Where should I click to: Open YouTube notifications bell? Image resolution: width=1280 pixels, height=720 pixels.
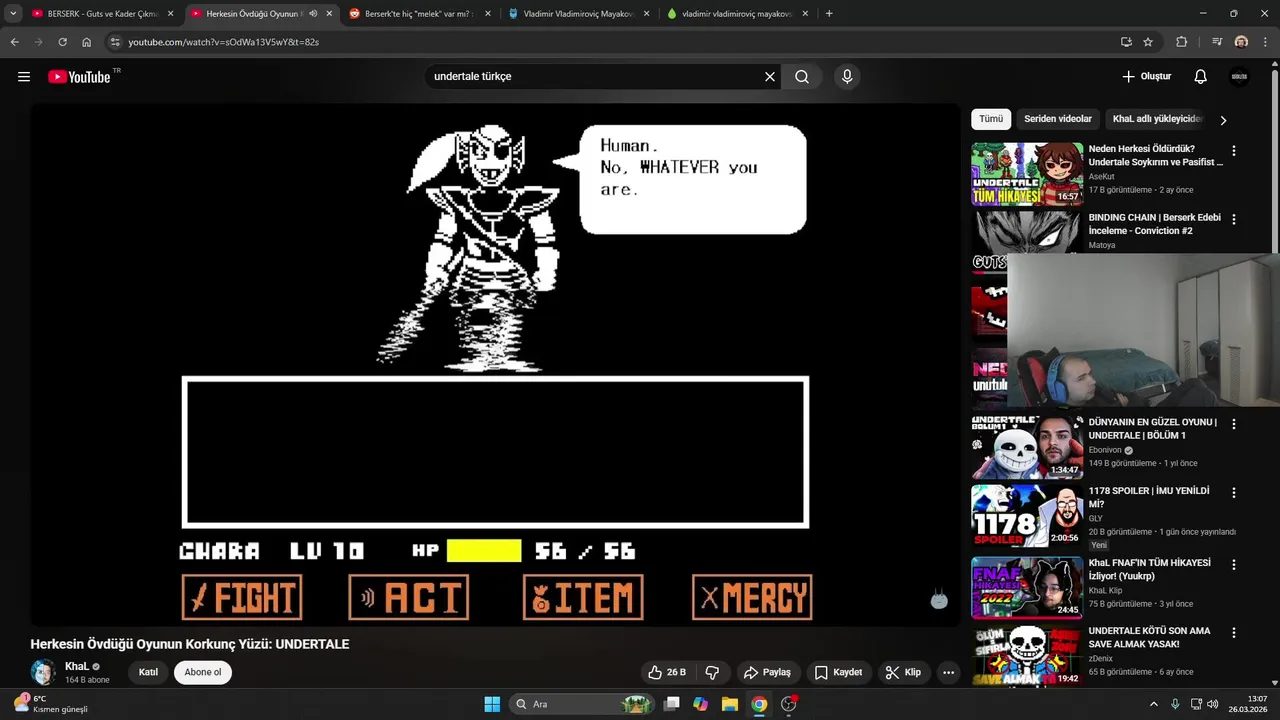[x=1201, y=77]
